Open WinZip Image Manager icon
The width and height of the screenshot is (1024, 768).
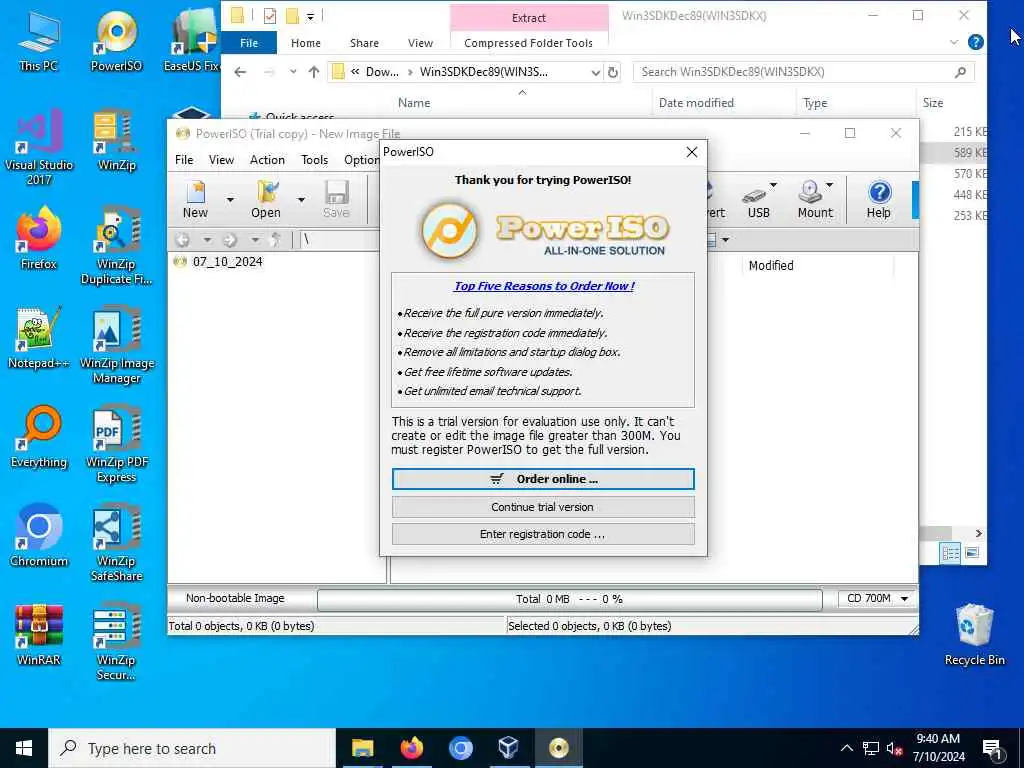(116, 345)
